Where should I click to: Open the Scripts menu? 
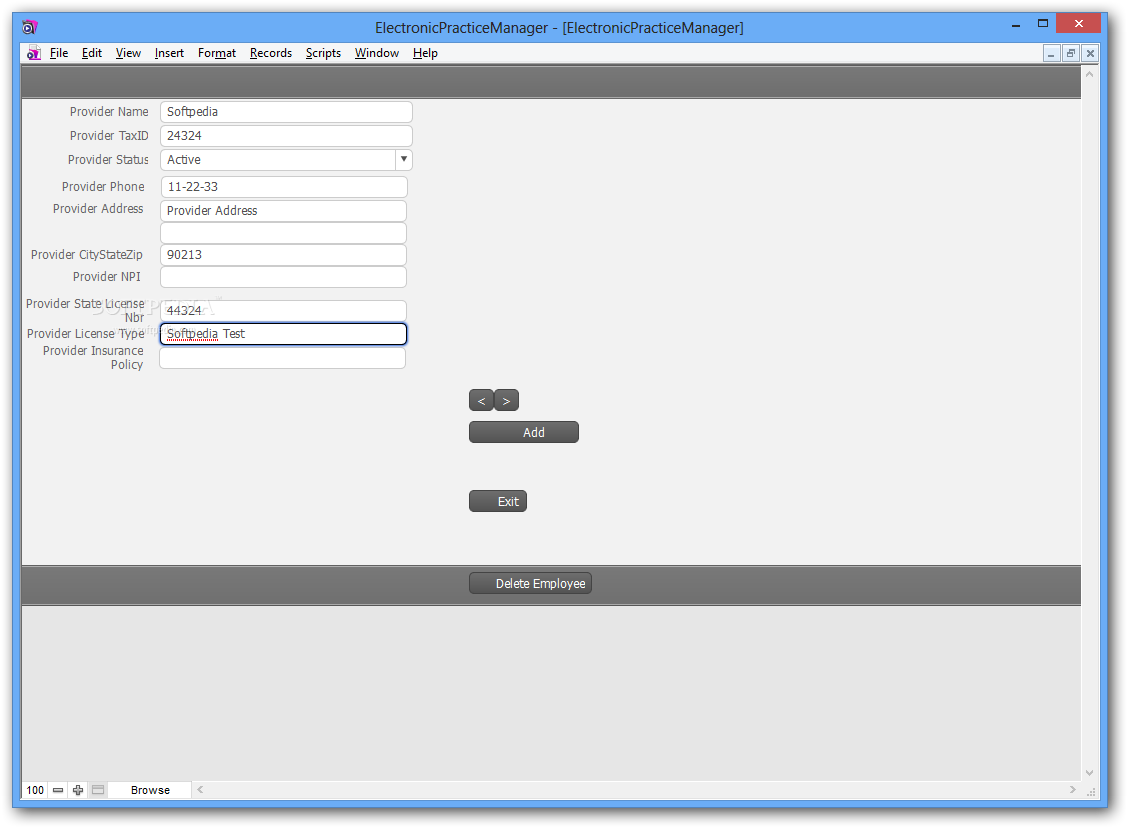click(x=323, y=53)
